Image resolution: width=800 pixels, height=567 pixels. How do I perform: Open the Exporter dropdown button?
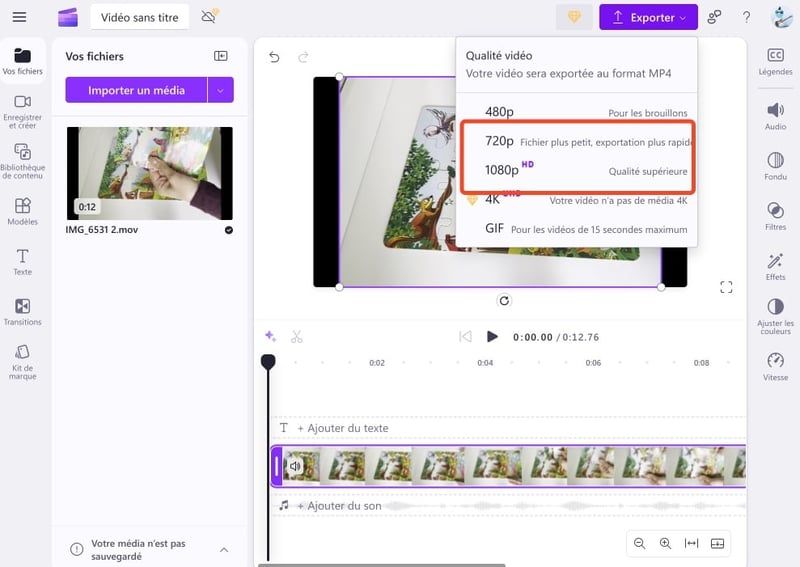coord(648,17)
